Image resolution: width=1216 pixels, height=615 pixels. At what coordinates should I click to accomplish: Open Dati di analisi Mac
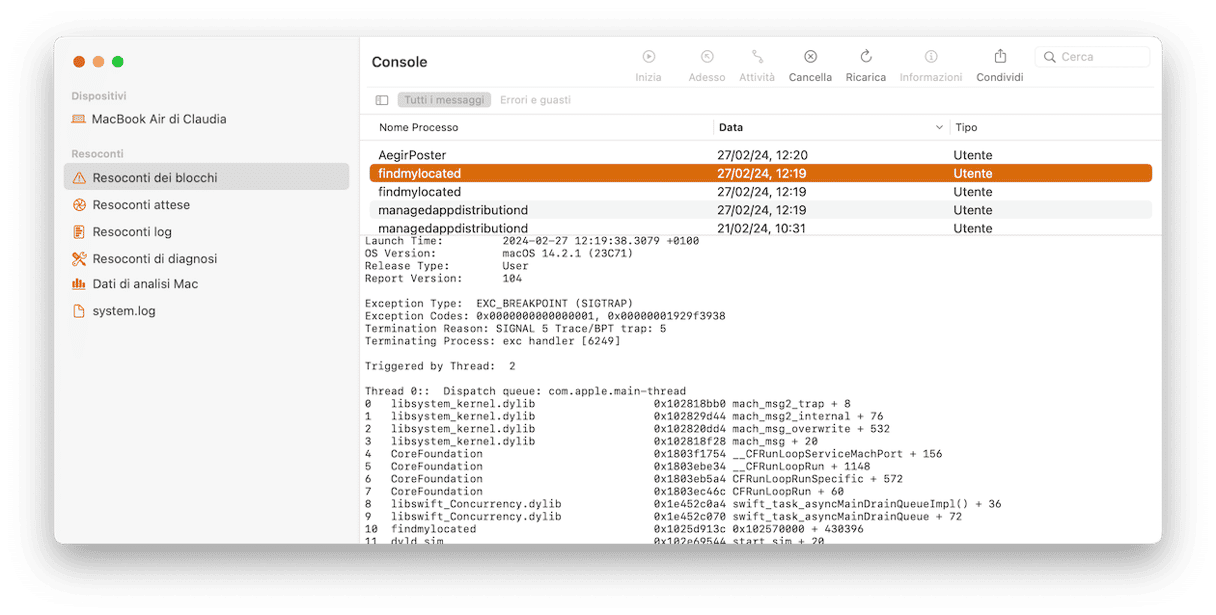coord(145,284)
